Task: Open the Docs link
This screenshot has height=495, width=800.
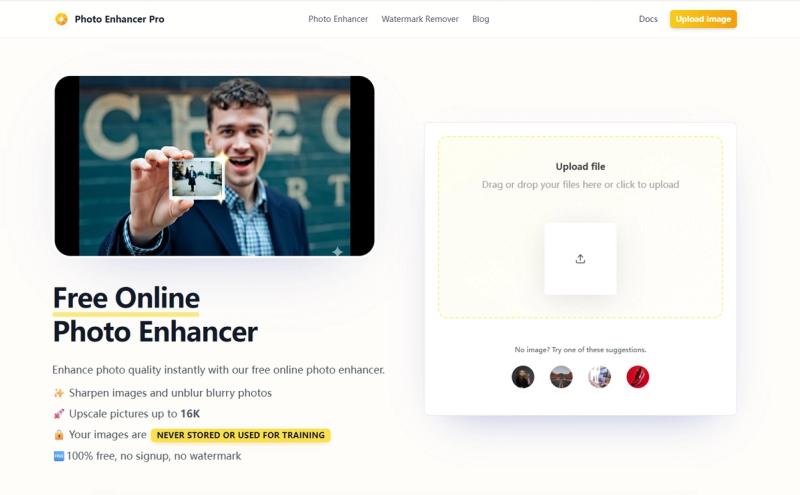Action: (648, 19)
